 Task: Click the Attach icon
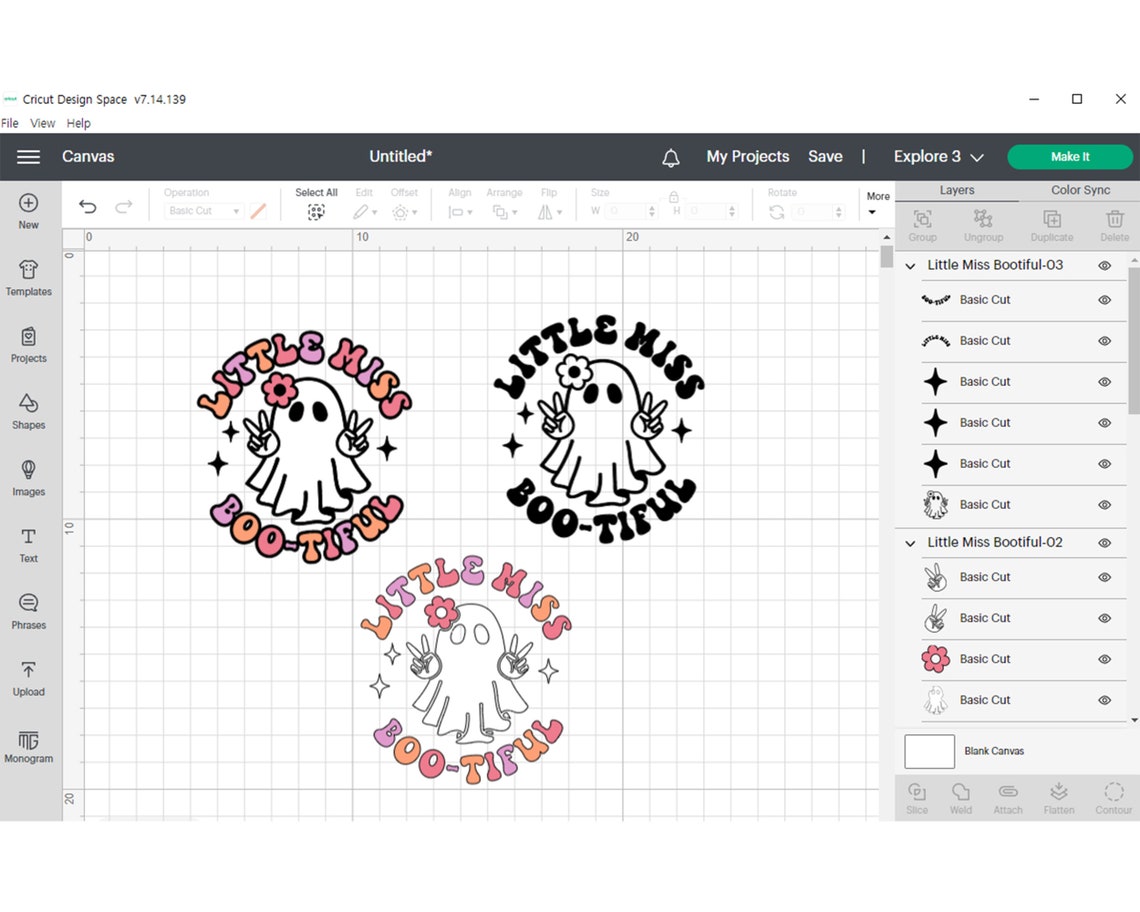click(x=1007, y=796)
